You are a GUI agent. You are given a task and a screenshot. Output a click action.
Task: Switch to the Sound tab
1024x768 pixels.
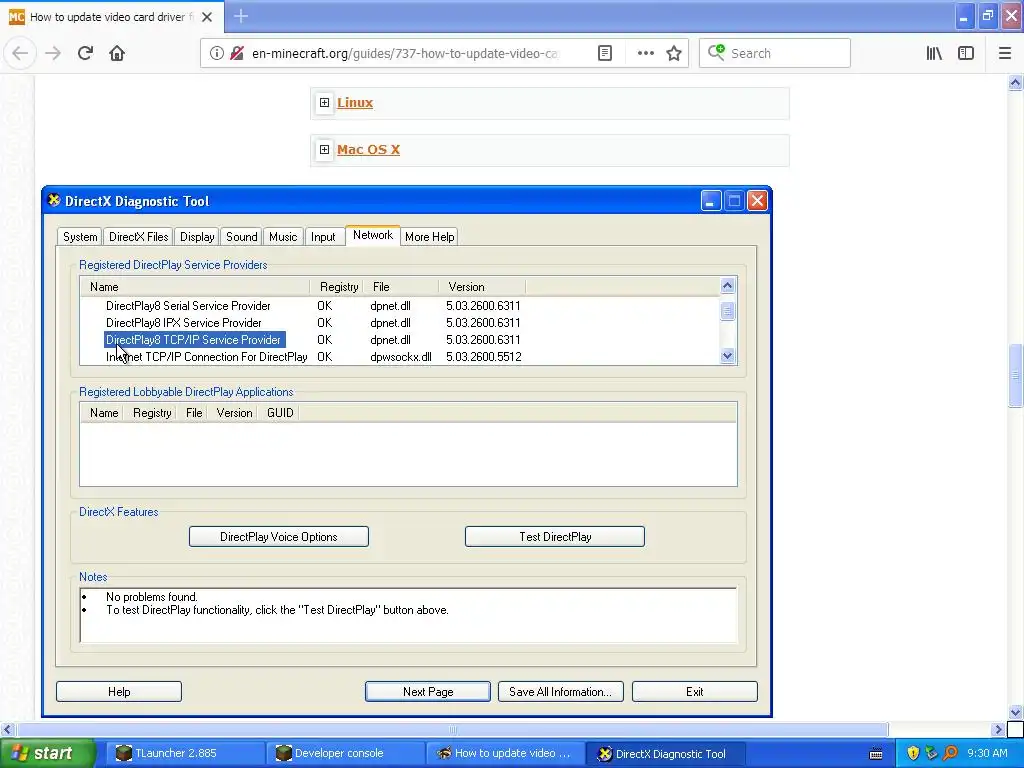point(242,236)
